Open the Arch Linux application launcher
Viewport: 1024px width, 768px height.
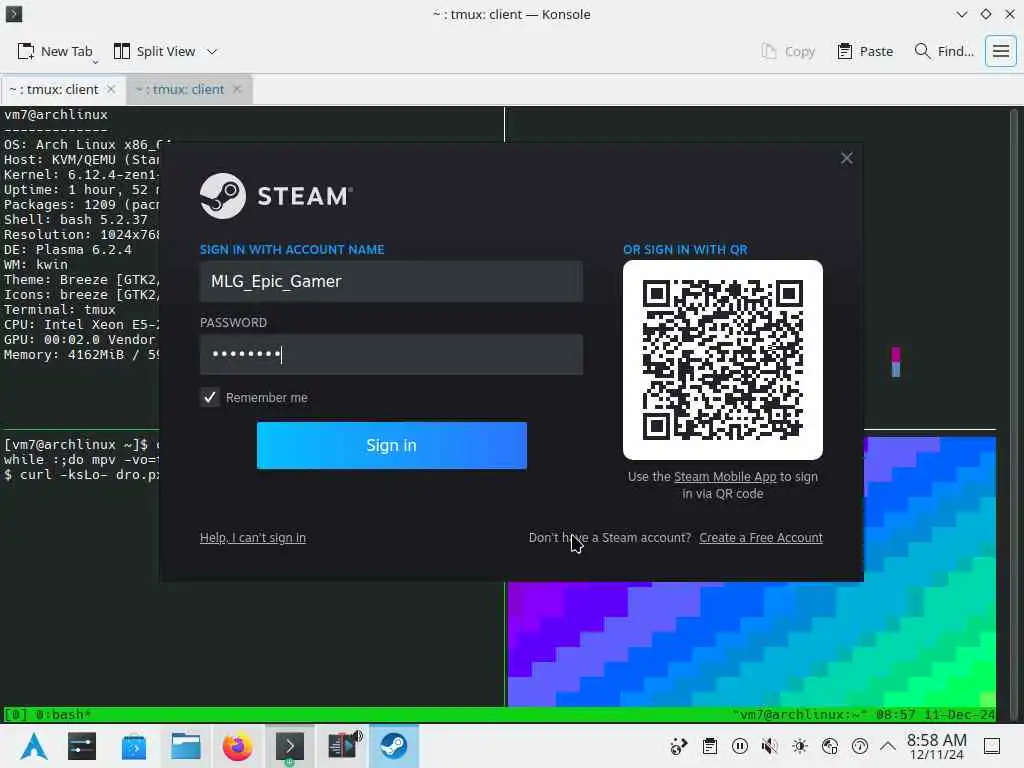pyautogui.click(x=33, y=746)
